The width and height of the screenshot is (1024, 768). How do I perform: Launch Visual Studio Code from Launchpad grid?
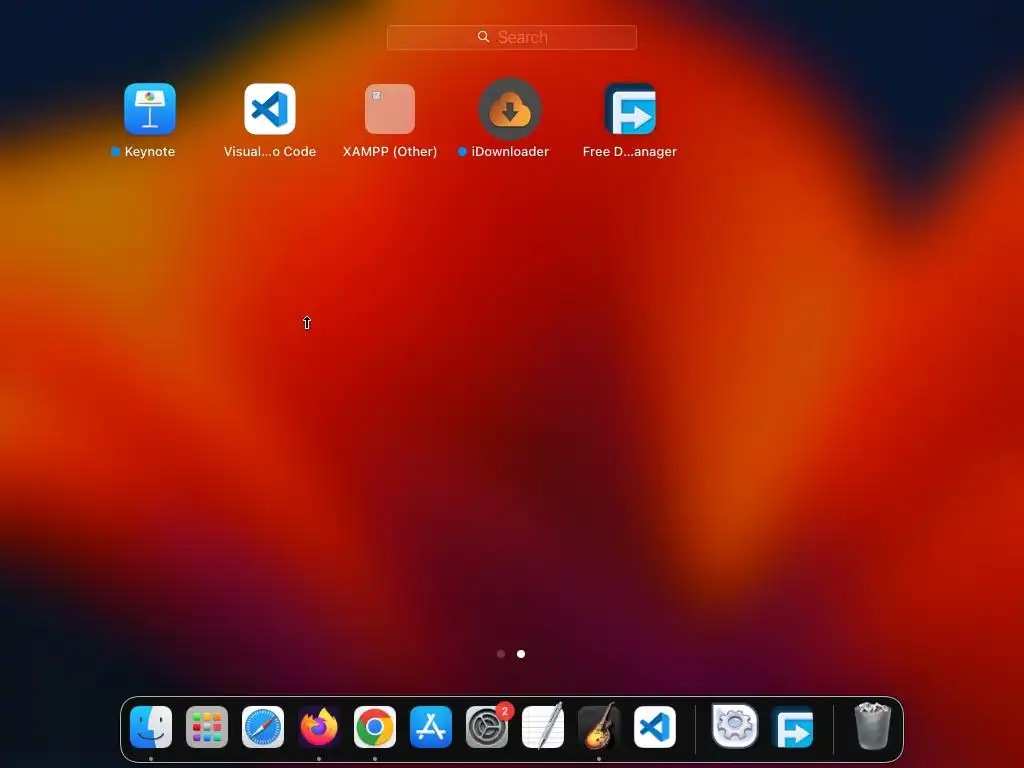pos(270,109)
